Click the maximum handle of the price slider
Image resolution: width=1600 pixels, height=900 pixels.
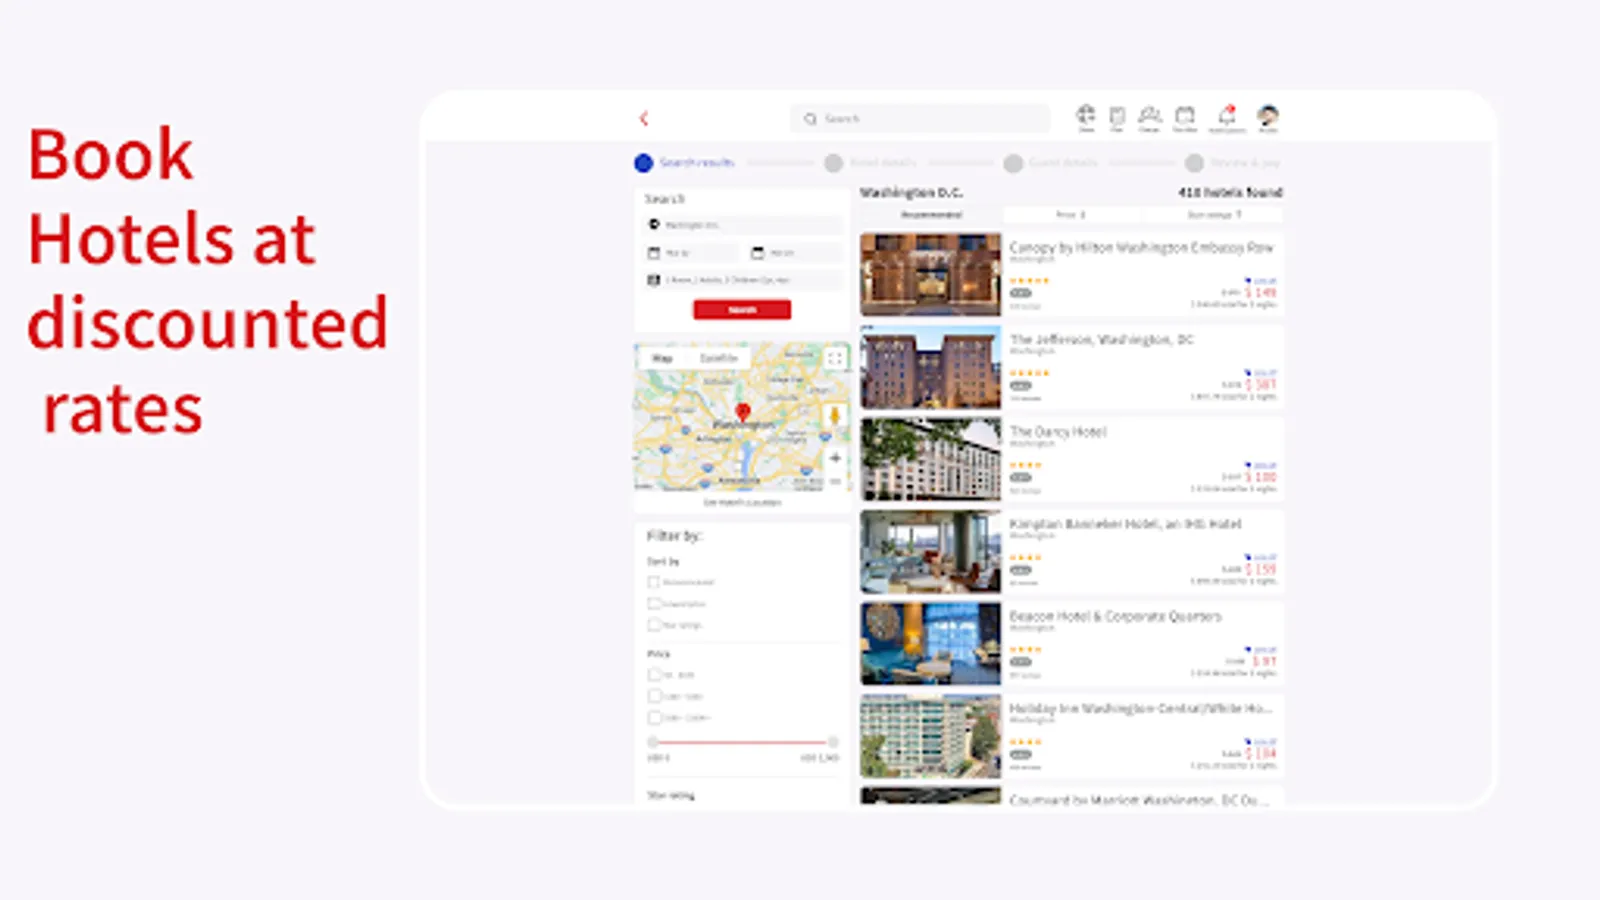pos(832,742)
